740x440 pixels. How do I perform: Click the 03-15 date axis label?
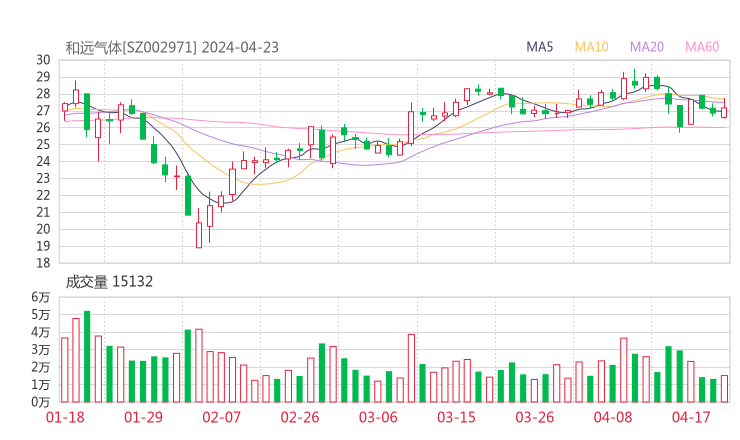456,417
